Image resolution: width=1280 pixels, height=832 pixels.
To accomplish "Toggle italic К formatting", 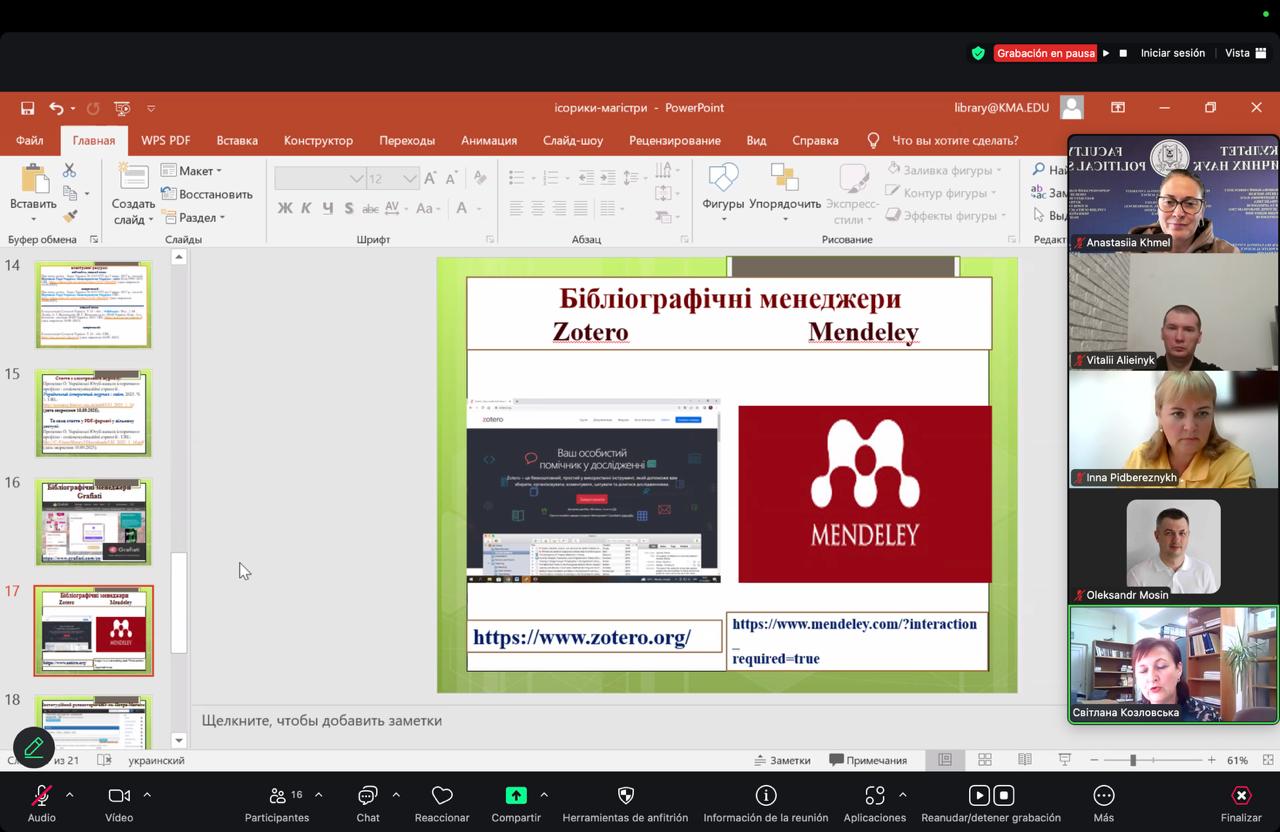I will pos(306,208).
